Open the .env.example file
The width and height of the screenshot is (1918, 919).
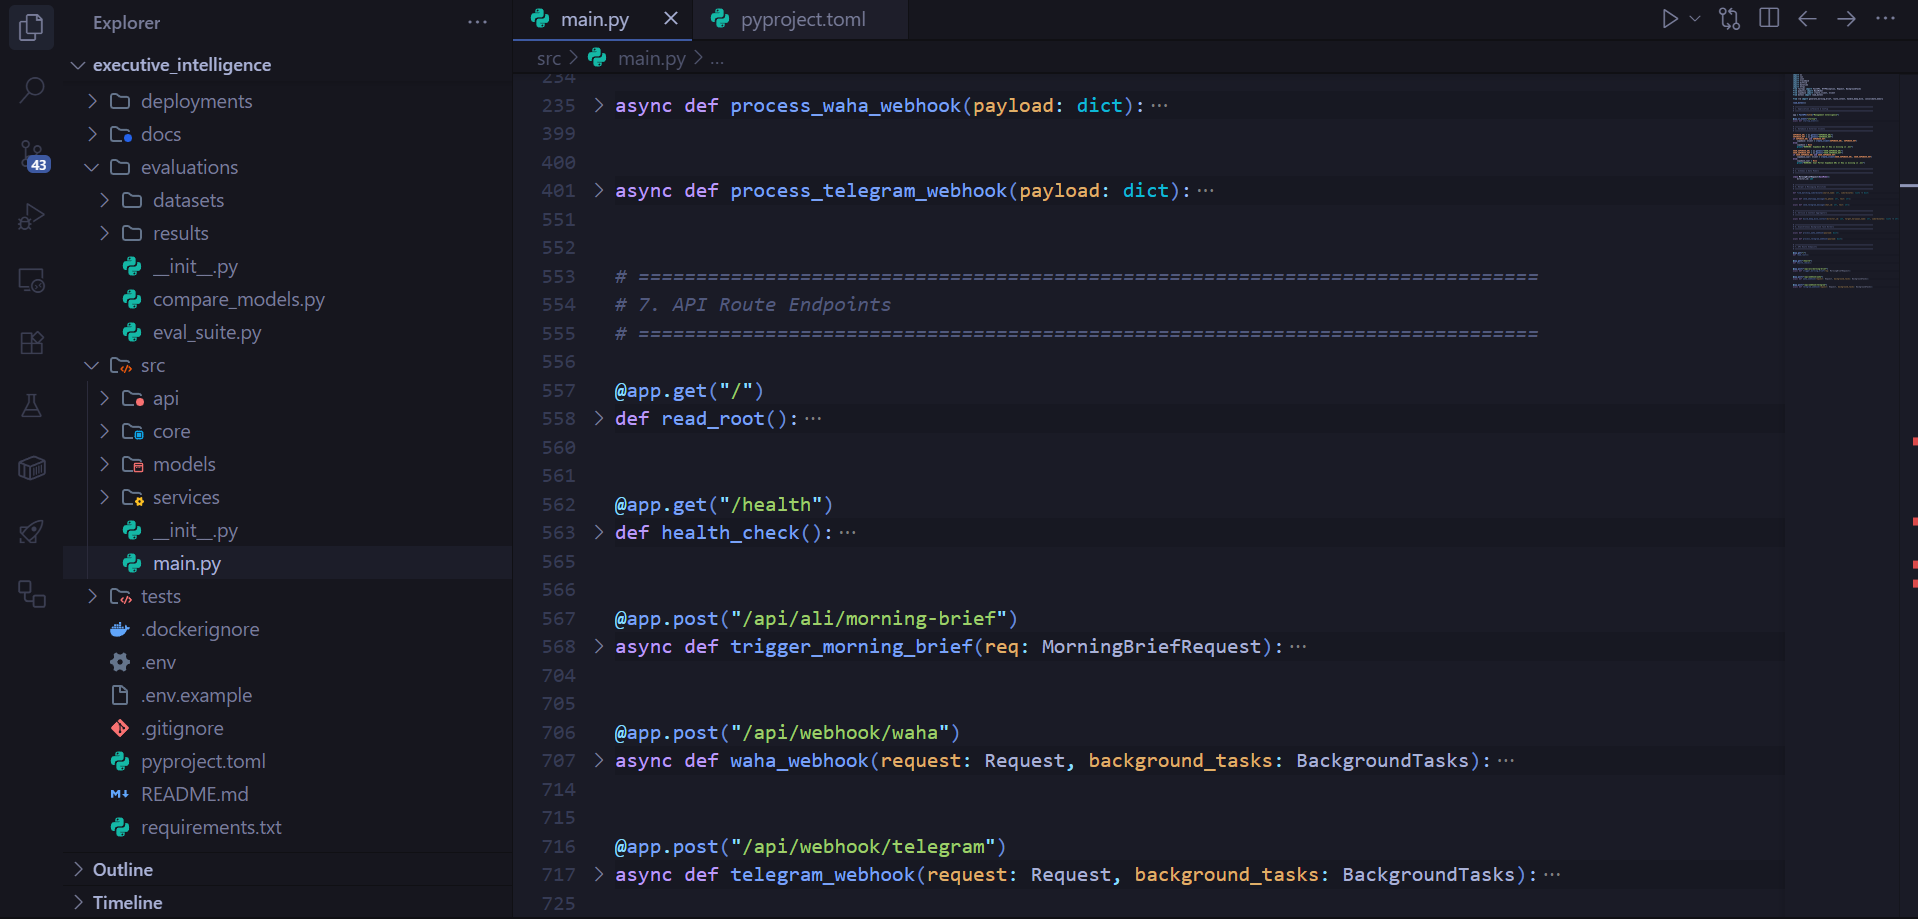point(196,695)
